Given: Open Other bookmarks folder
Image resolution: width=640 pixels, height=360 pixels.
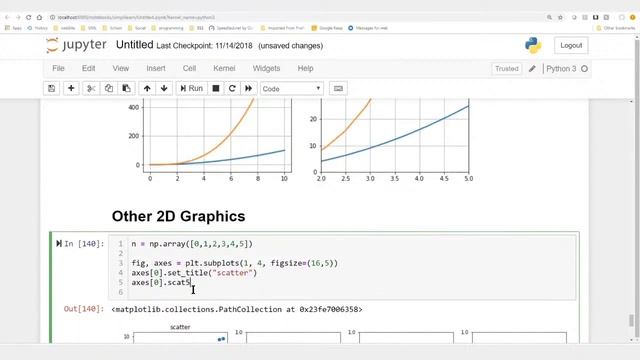Looking at the screenshot, I should point(616,28).
